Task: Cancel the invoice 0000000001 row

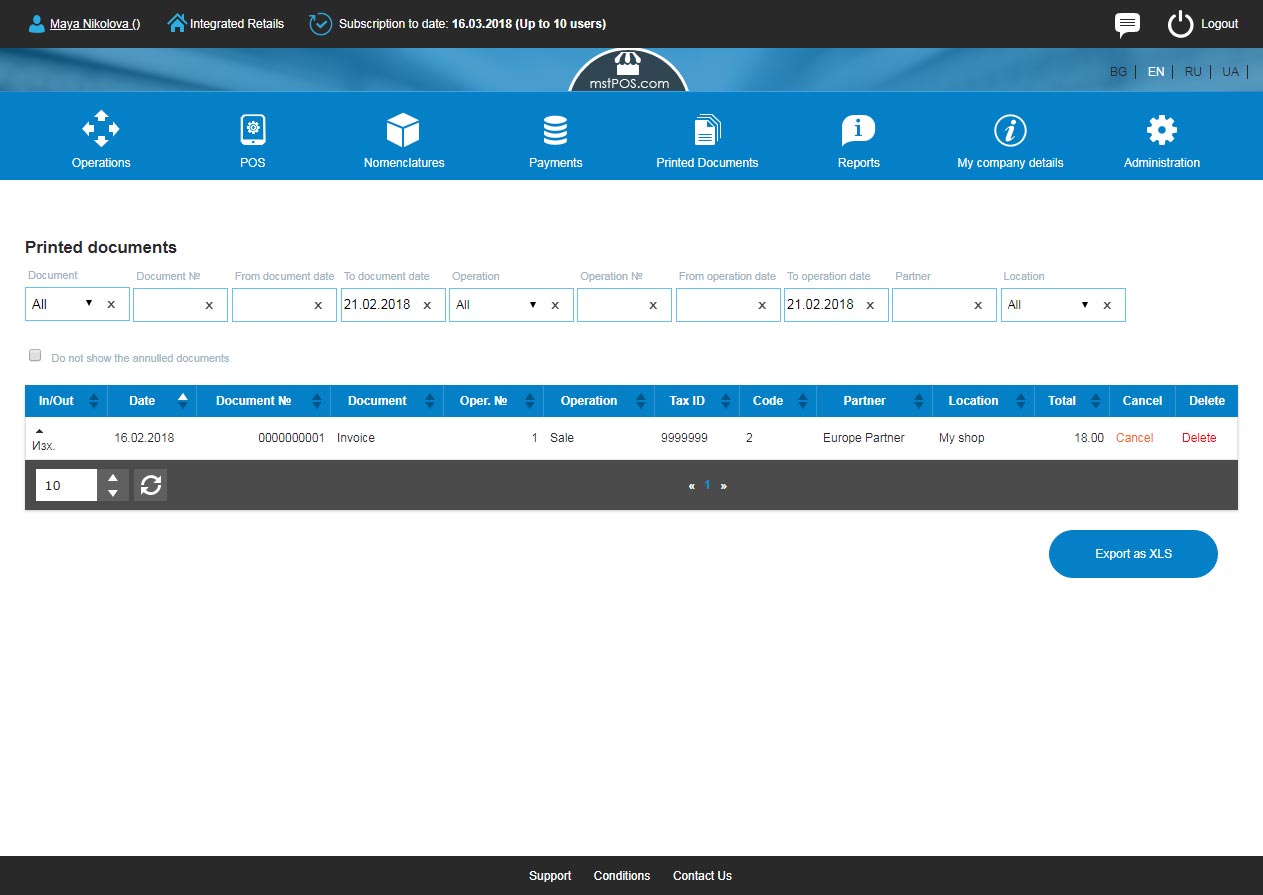Action: pyautogui.click(x=1134, y=438)
